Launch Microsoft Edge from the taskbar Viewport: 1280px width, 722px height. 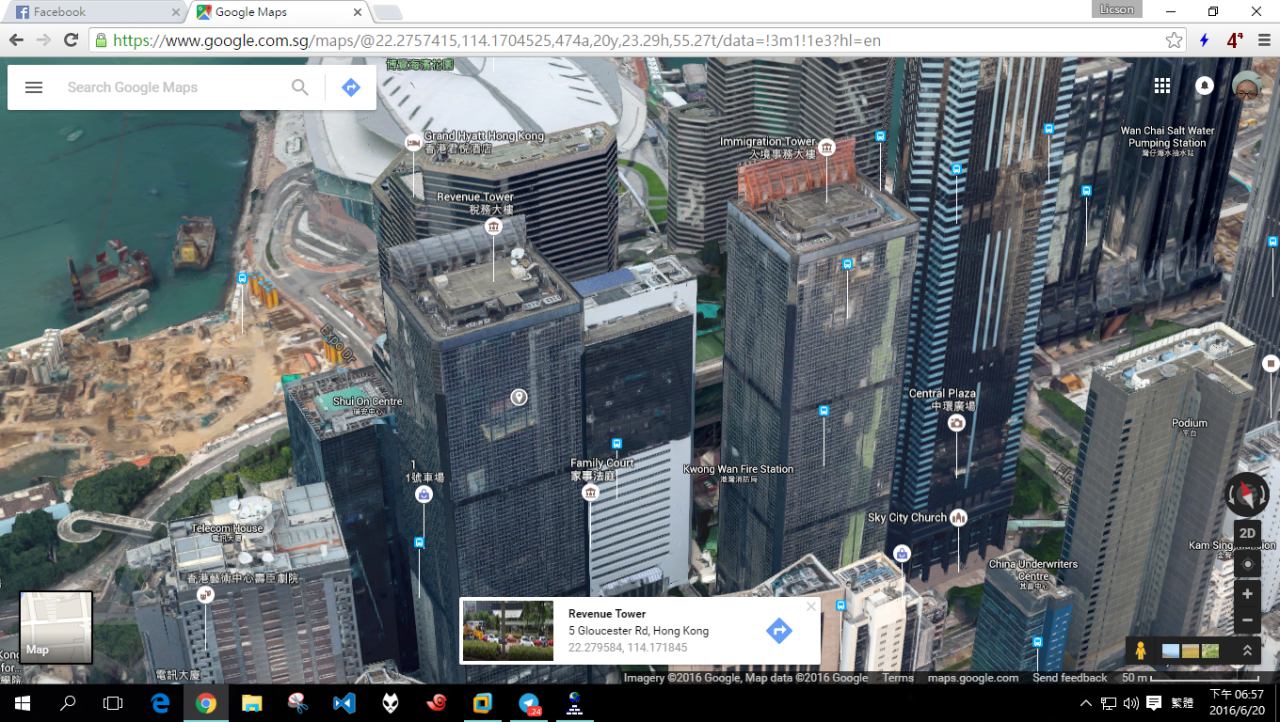click(x=160, y=703)
